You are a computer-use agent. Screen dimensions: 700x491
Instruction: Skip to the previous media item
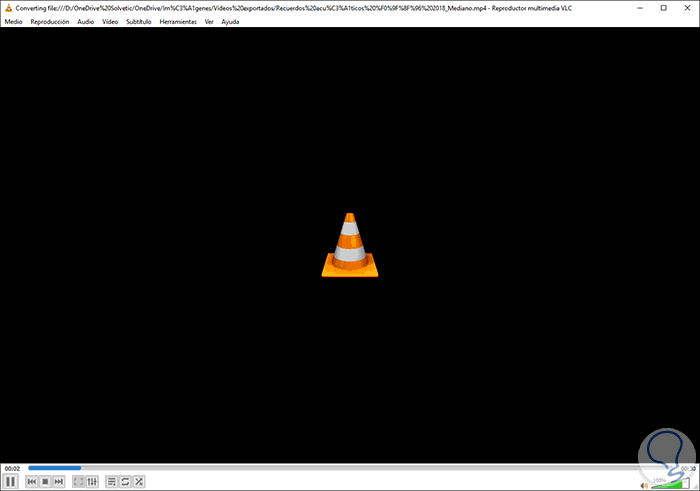coord(32,482)
